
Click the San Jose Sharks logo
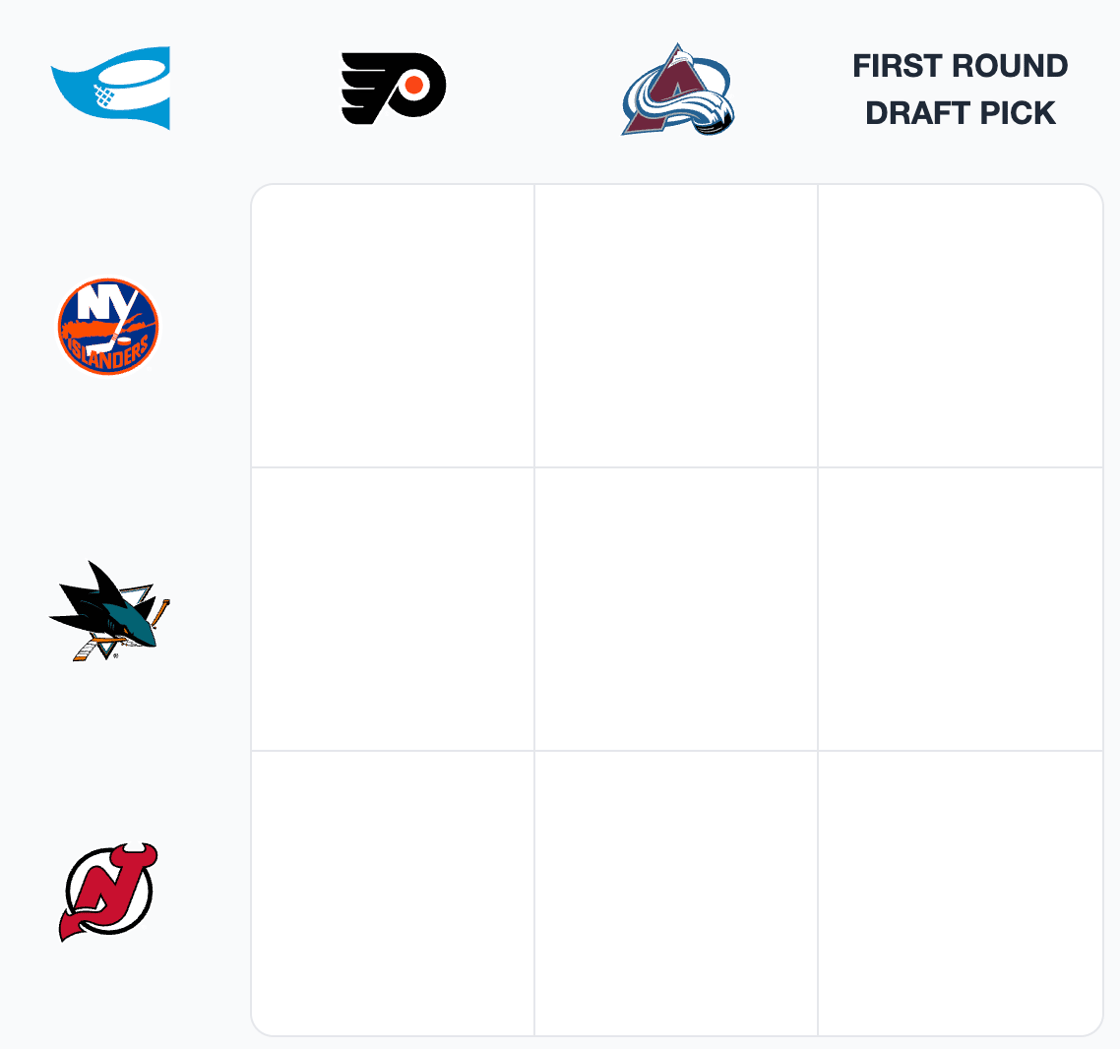tap(109, 610)
